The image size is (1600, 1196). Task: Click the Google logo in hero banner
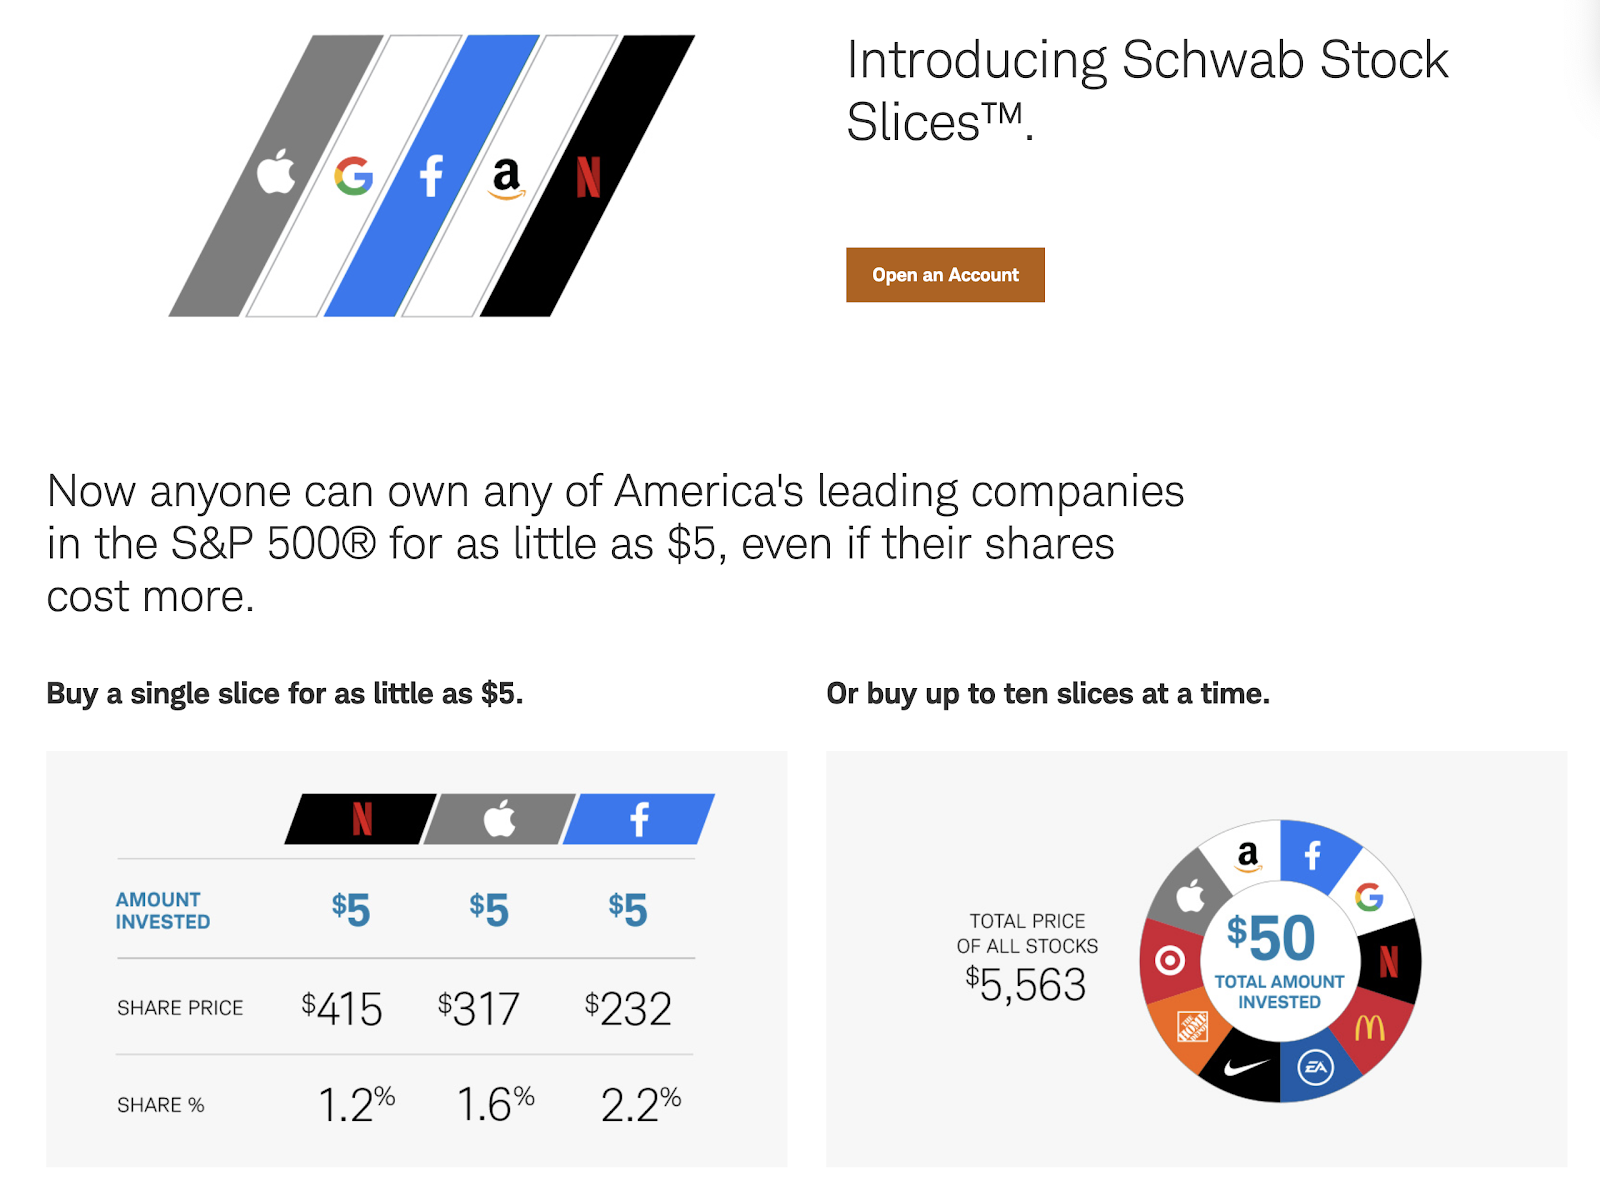point(353,176)
